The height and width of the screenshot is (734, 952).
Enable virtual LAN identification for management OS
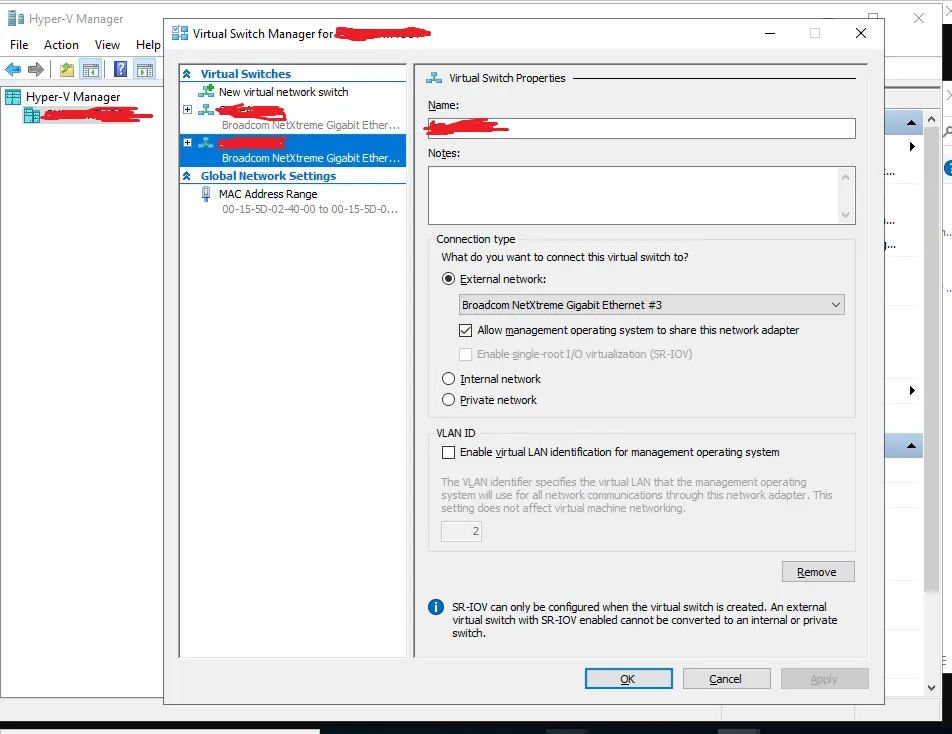coord(448,452)
